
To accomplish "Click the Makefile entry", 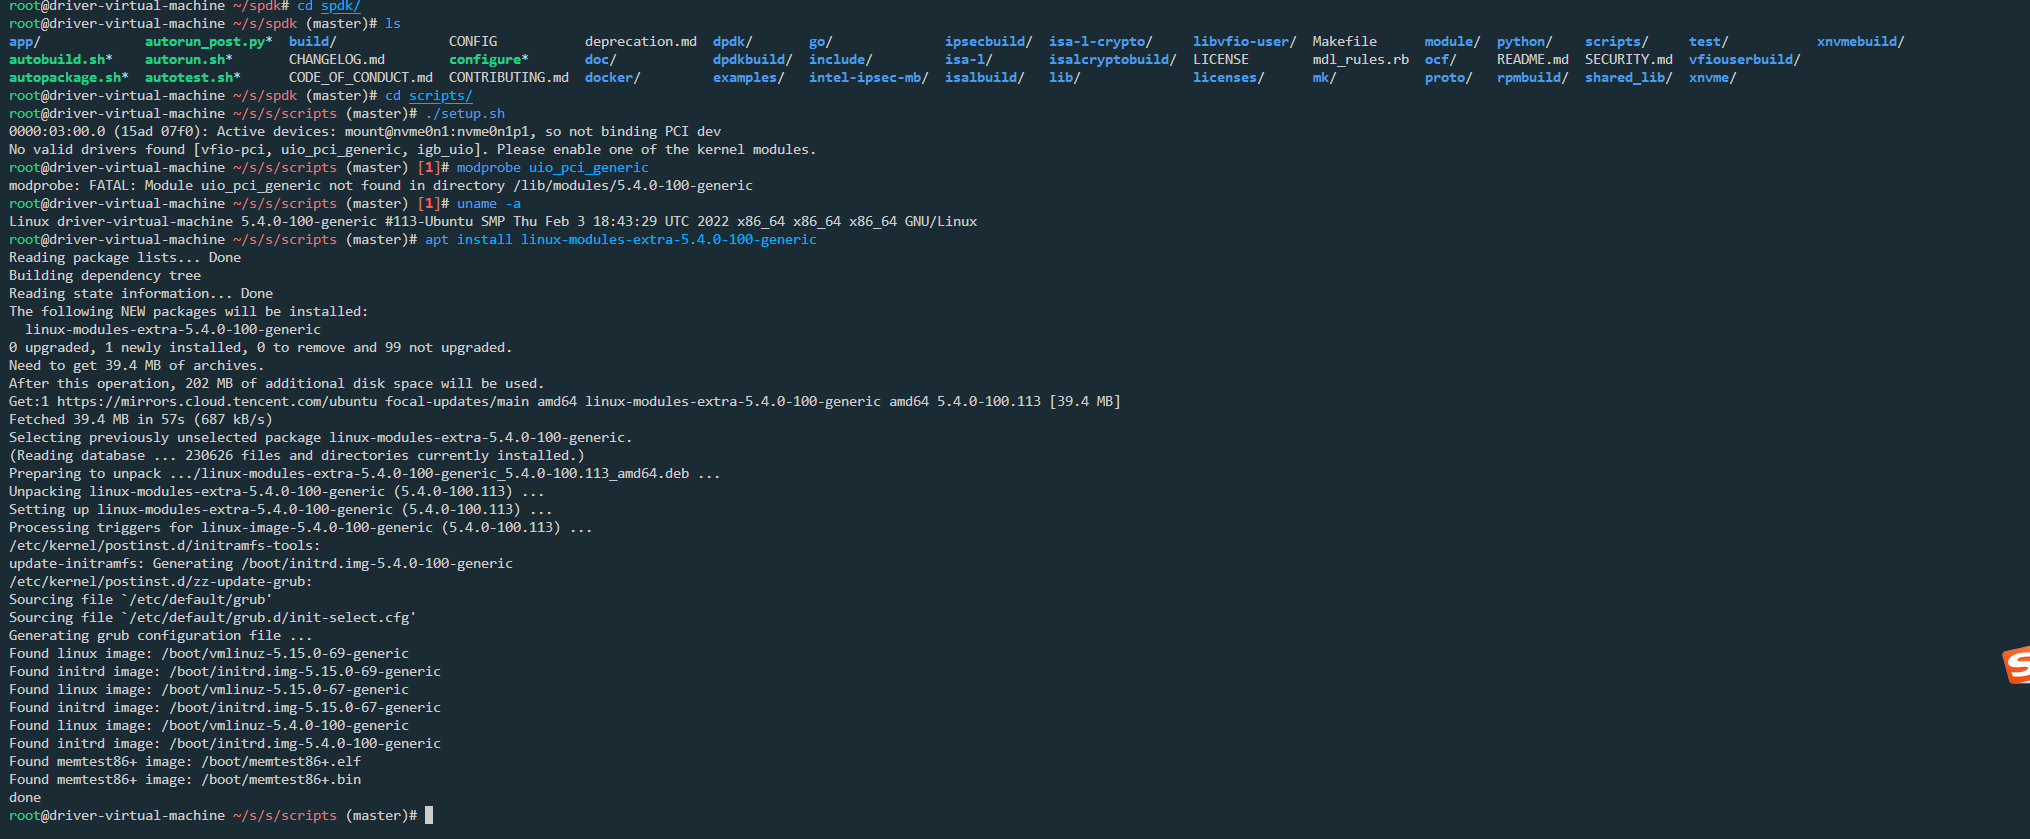I will 1345,42.
